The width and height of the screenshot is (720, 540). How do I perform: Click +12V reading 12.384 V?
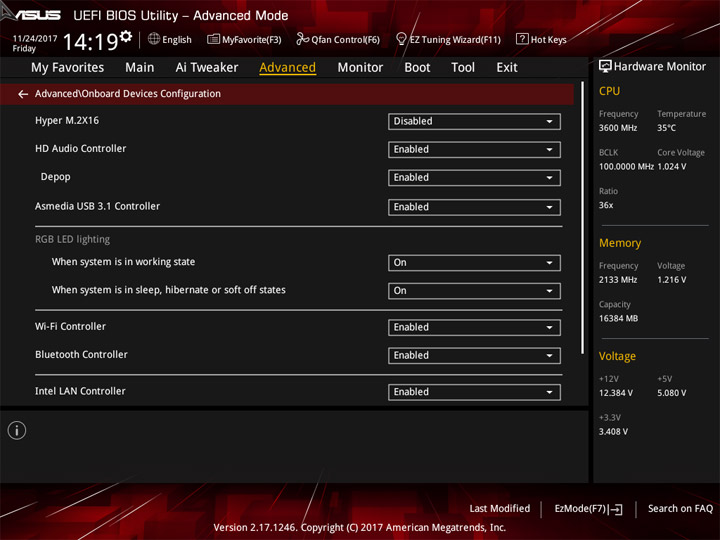pos(615,393)
